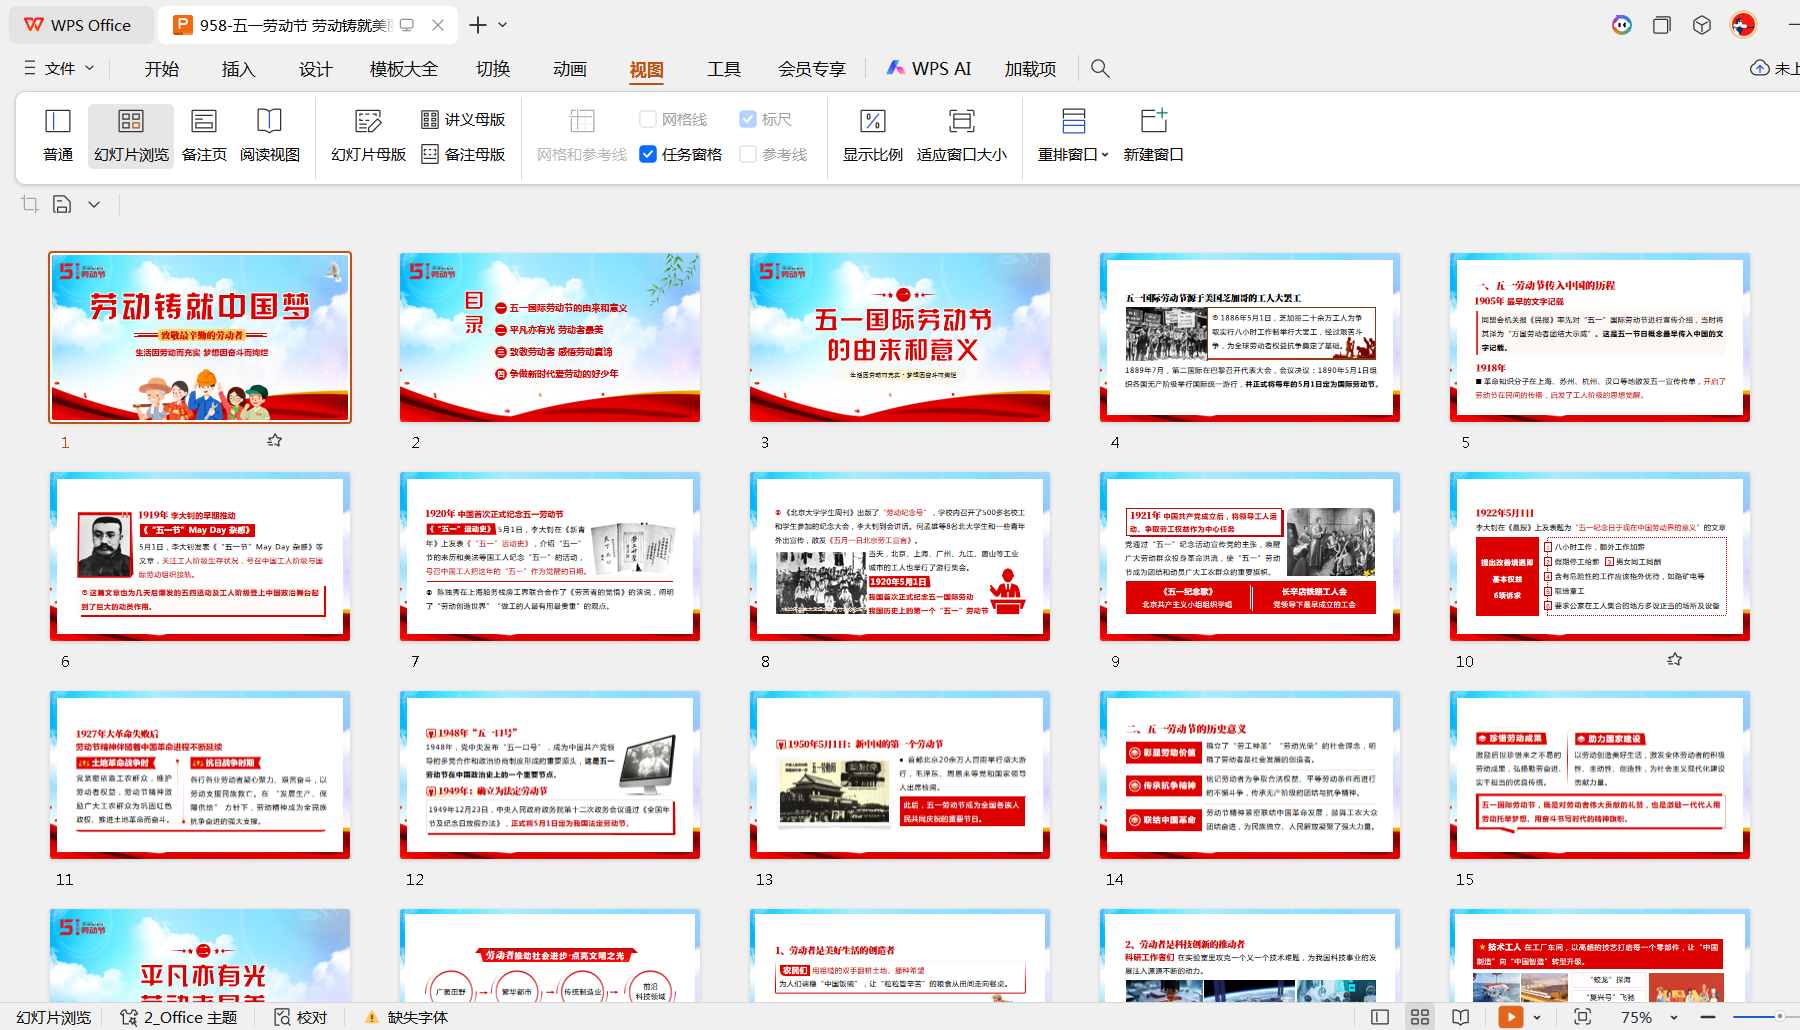The width and height of the screenshot is (1800, 1030).
Task: Click 2_Office theme label in status bar
Action: click(x=179, y=1017)
